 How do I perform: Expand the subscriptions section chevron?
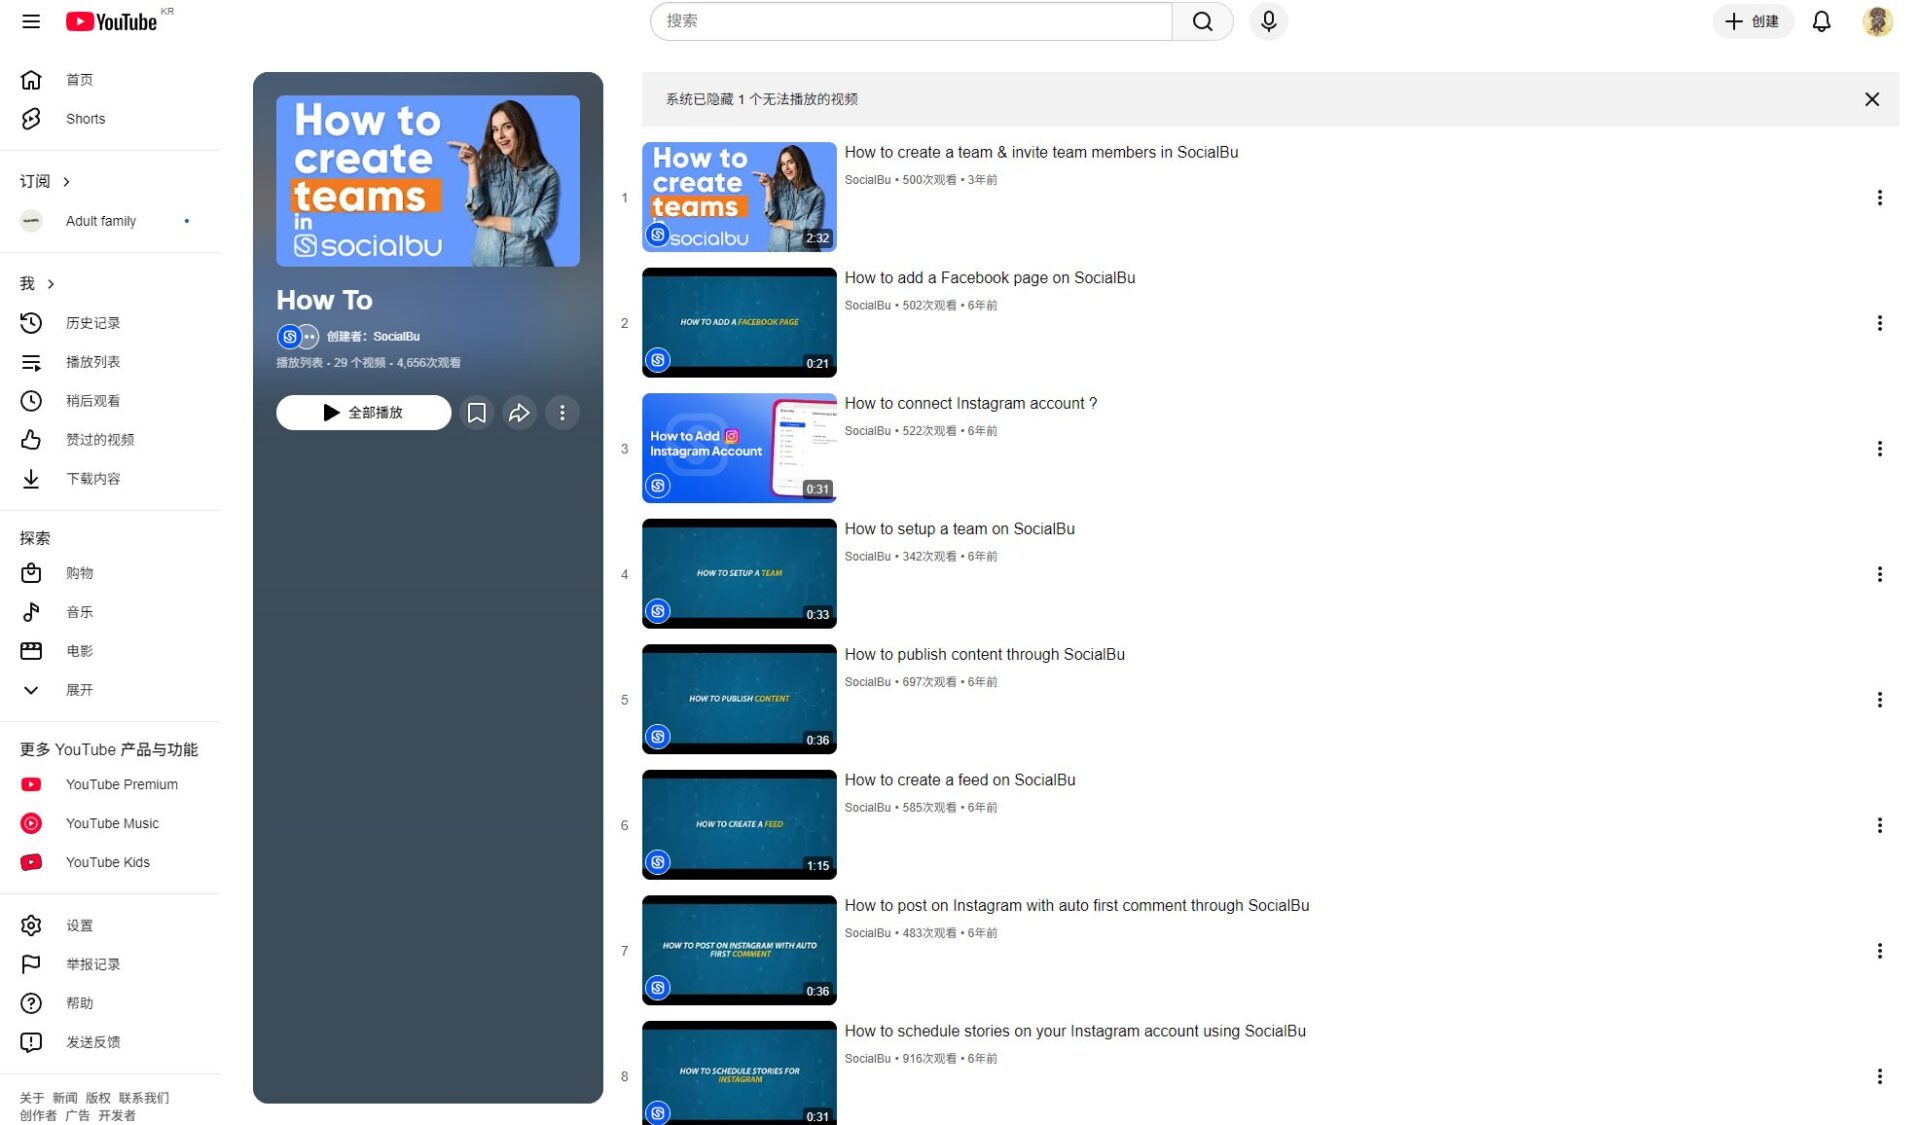point(67,182)
